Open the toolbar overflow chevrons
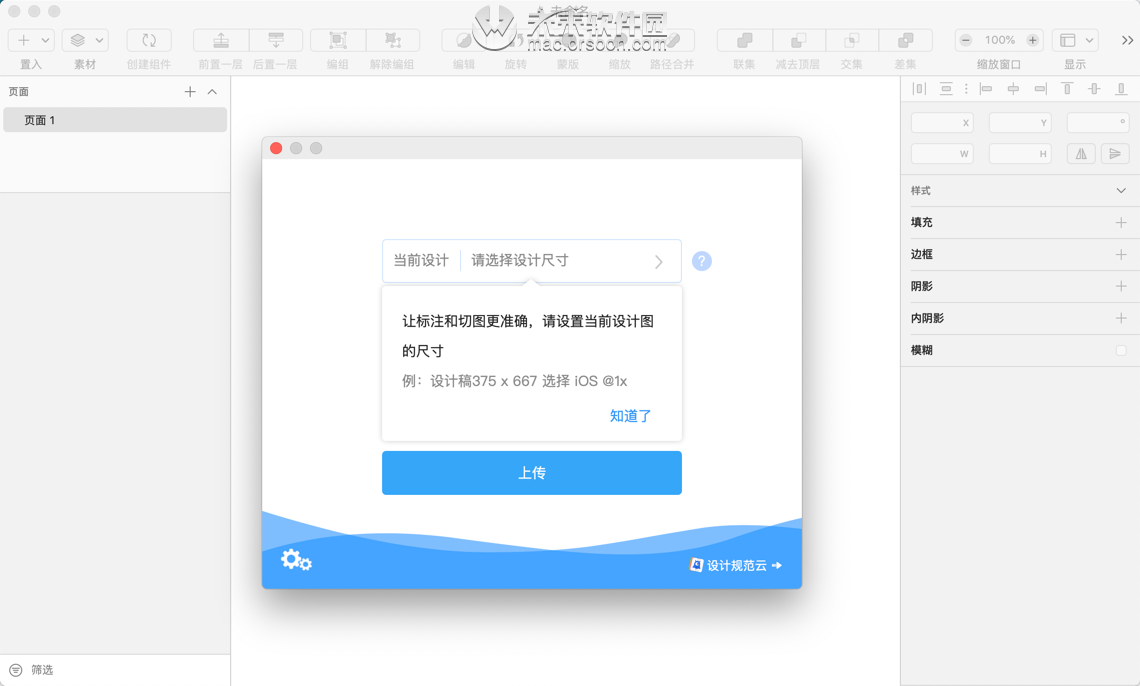 pos(1127,41)
